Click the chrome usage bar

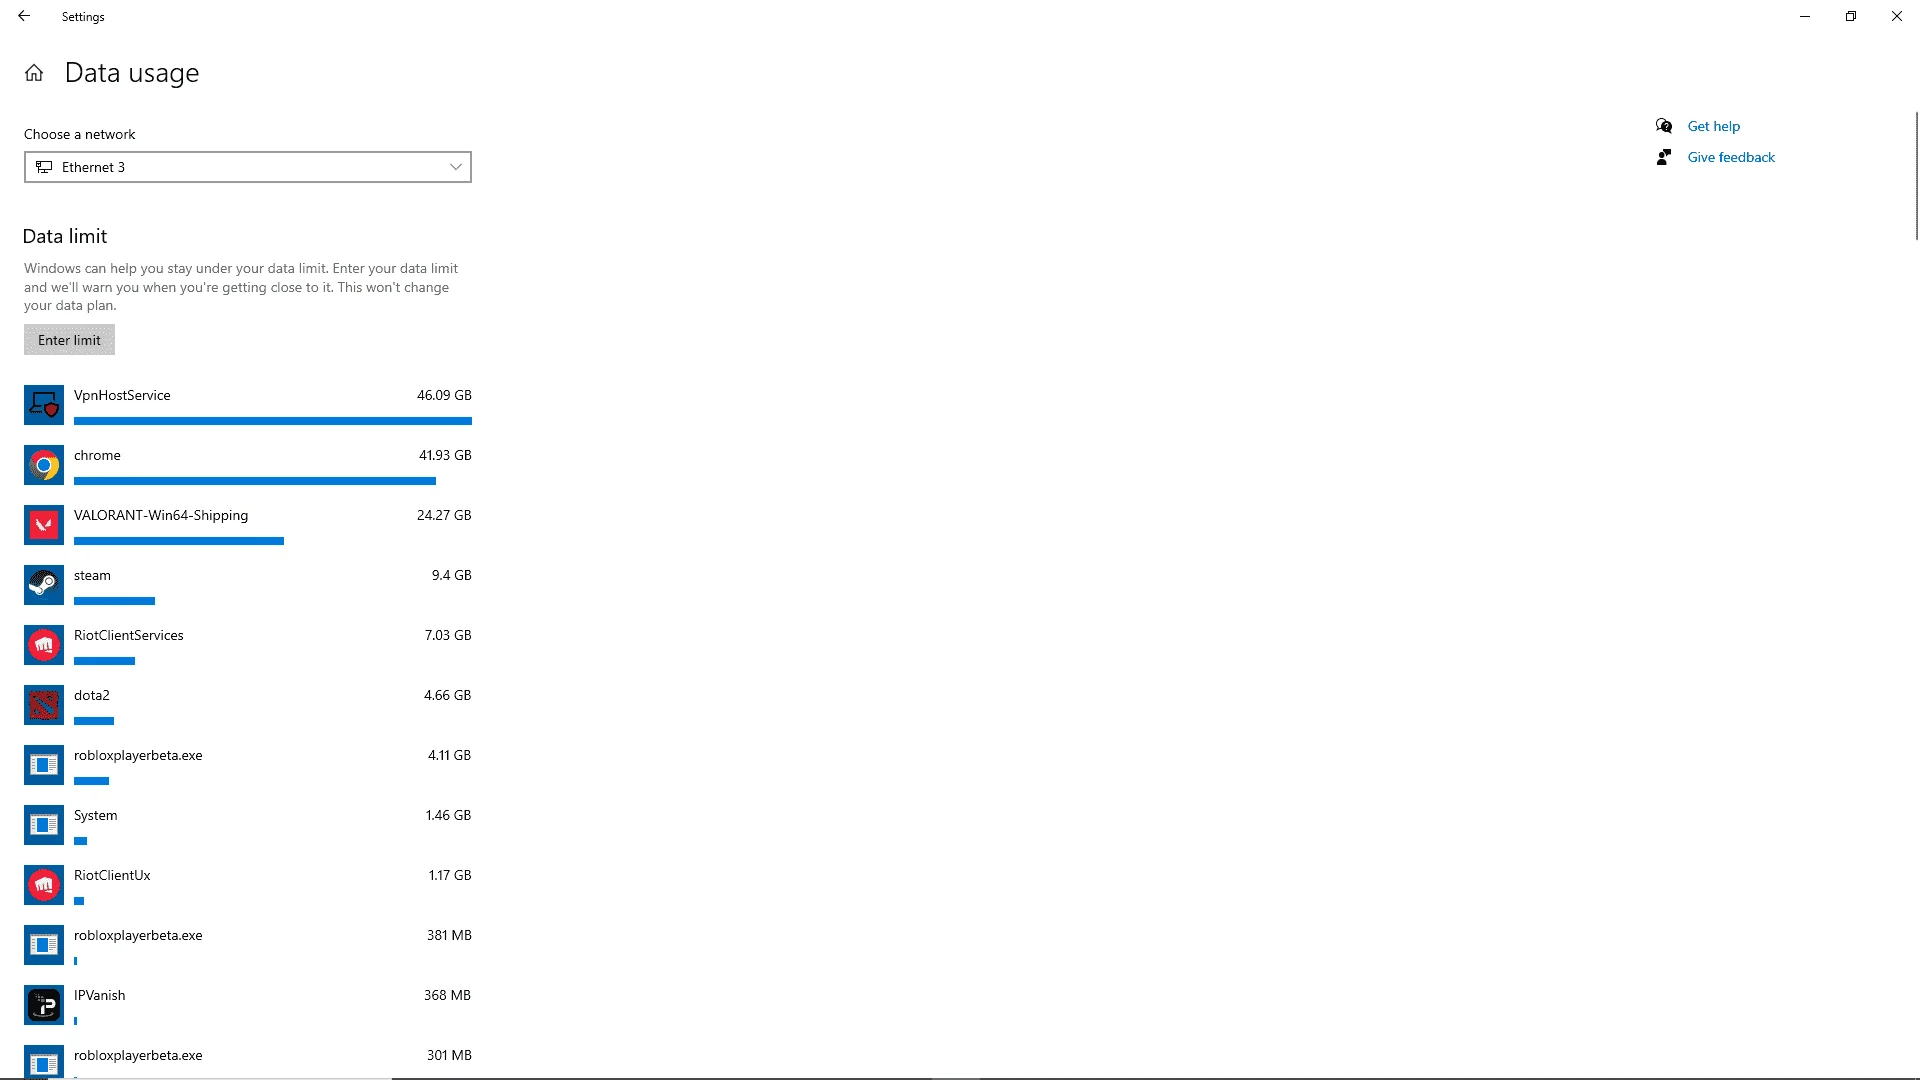(255, 481)
